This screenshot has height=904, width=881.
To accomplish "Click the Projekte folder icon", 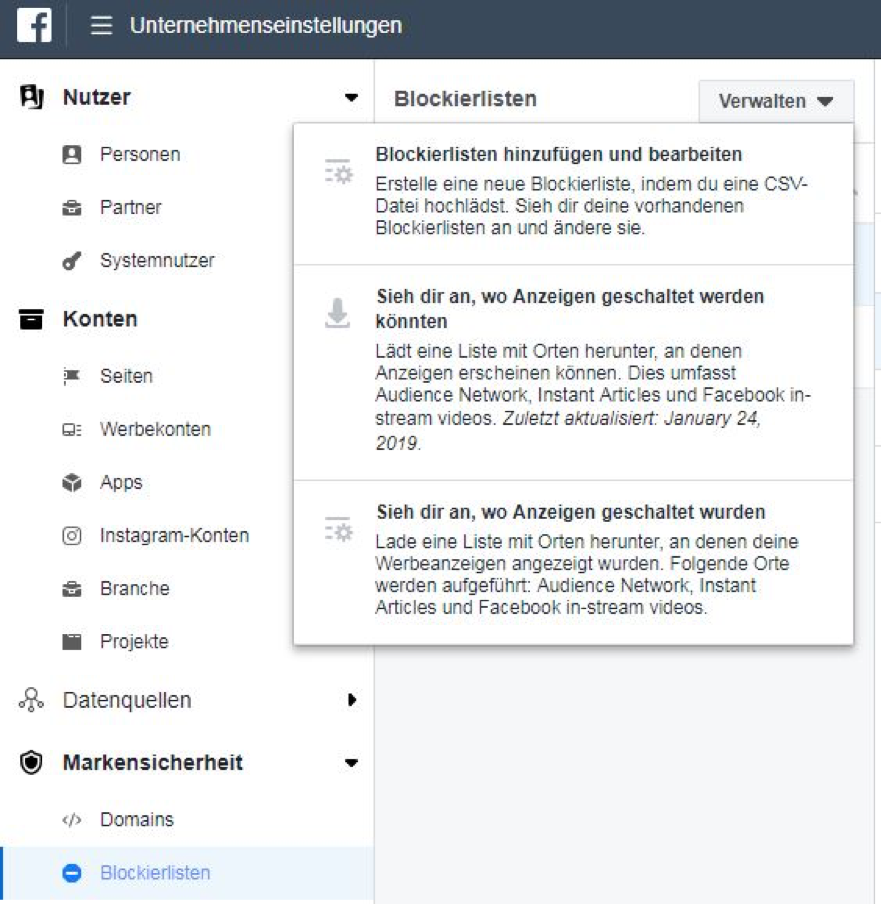I will pos(71,642).
